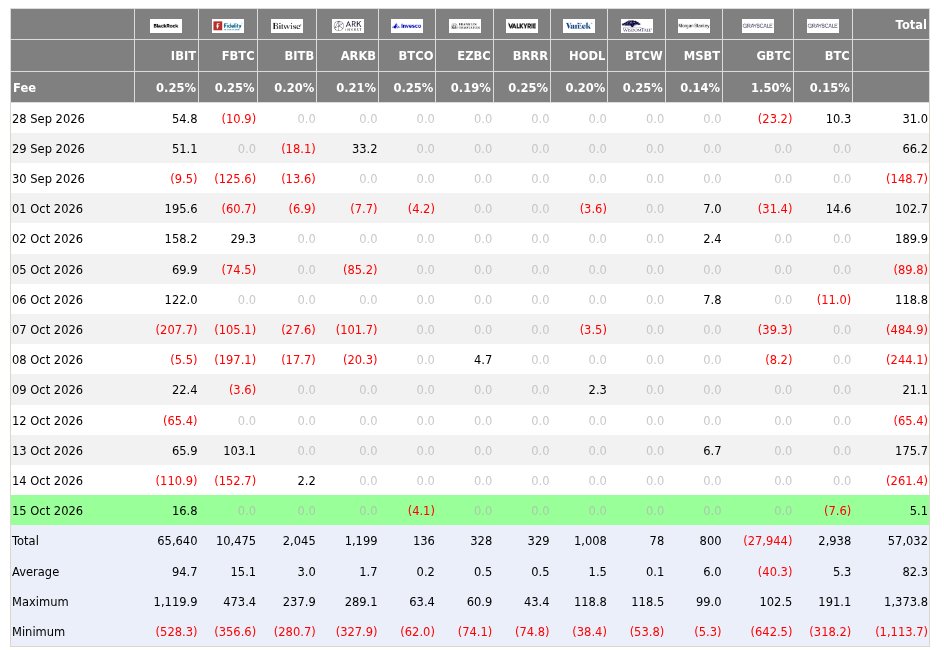Select the Bitwise logo in the header
Image resolution: width=944 pixels, height=650 pixels.
pyautogui.click(x=287, y=26)
